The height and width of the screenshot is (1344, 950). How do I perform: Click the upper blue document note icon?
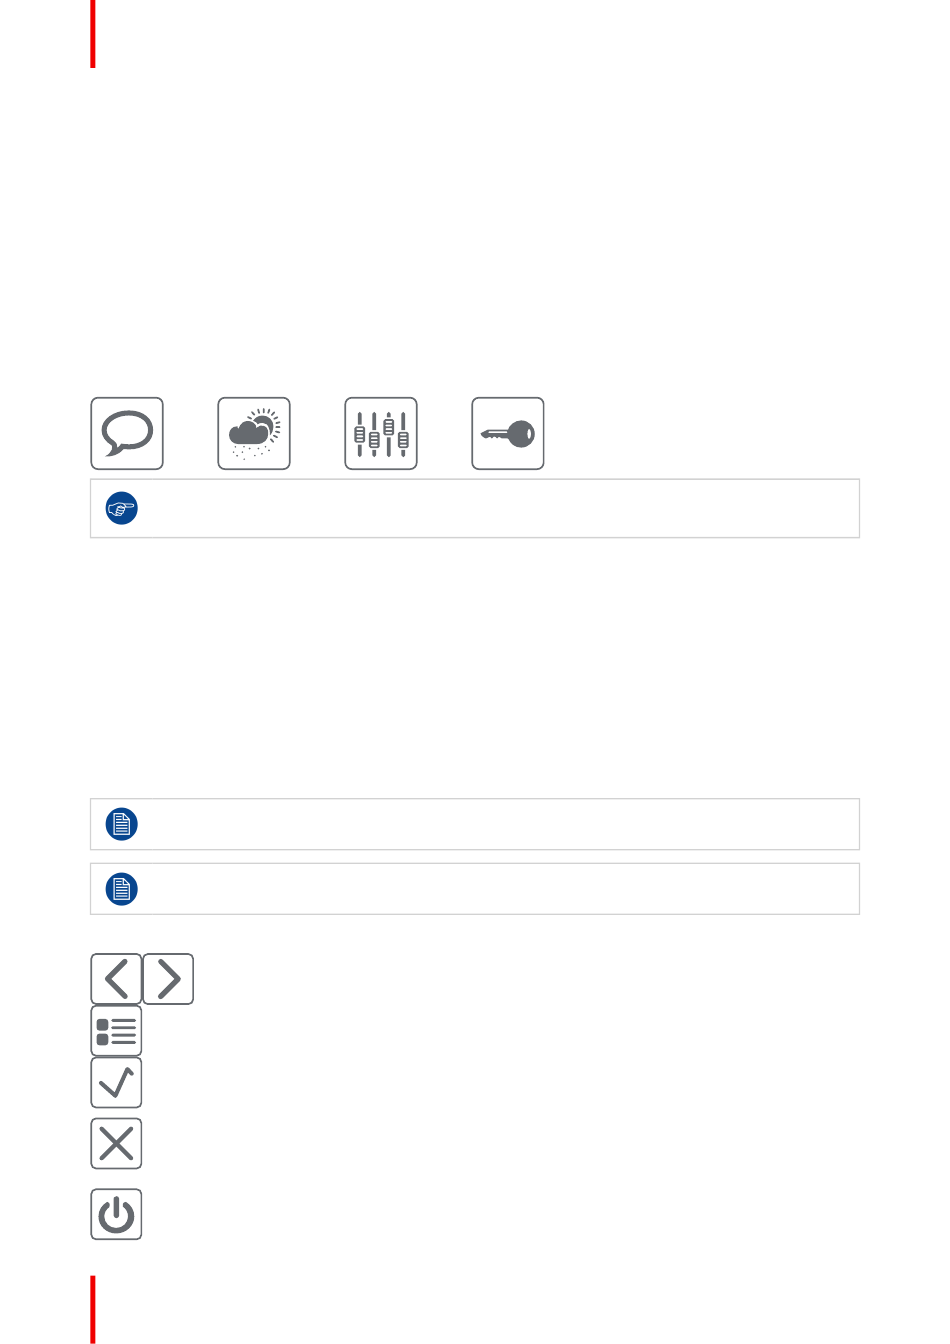122,824
